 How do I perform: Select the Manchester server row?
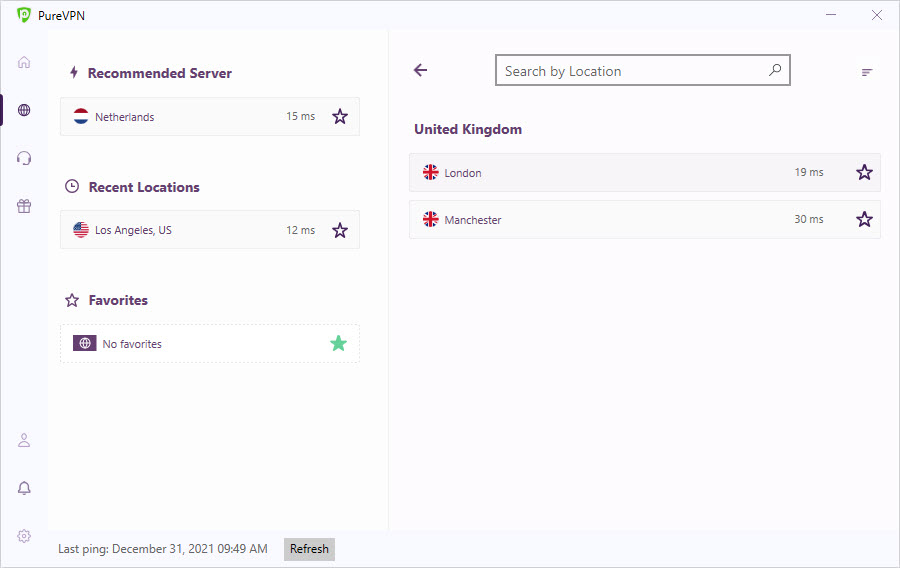(645, 219)
